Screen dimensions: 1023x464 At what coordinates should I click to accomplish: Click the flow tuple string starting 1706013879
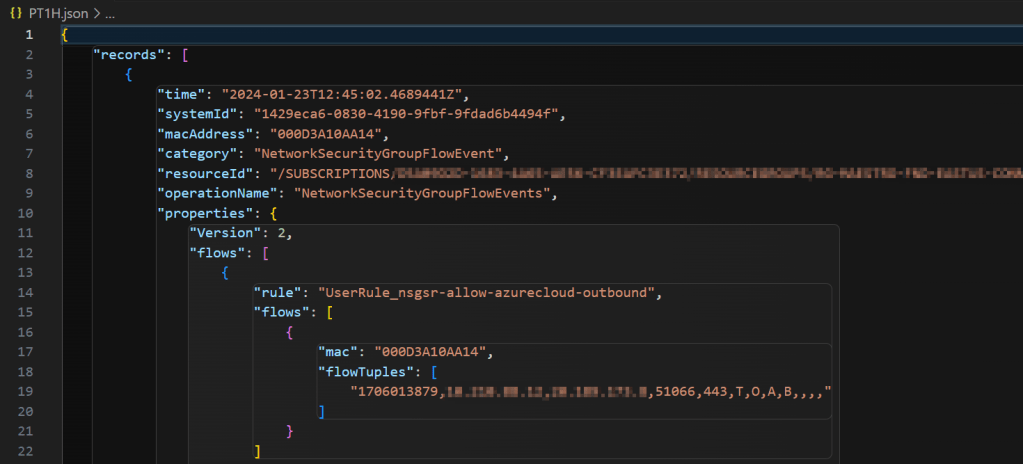[591, 392]
